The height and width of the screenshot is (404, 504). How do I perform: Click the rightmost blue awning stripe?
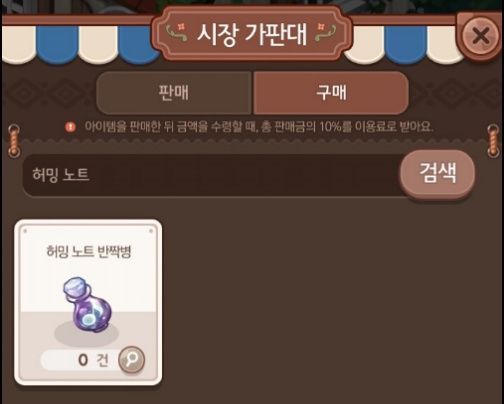[405, 45]
